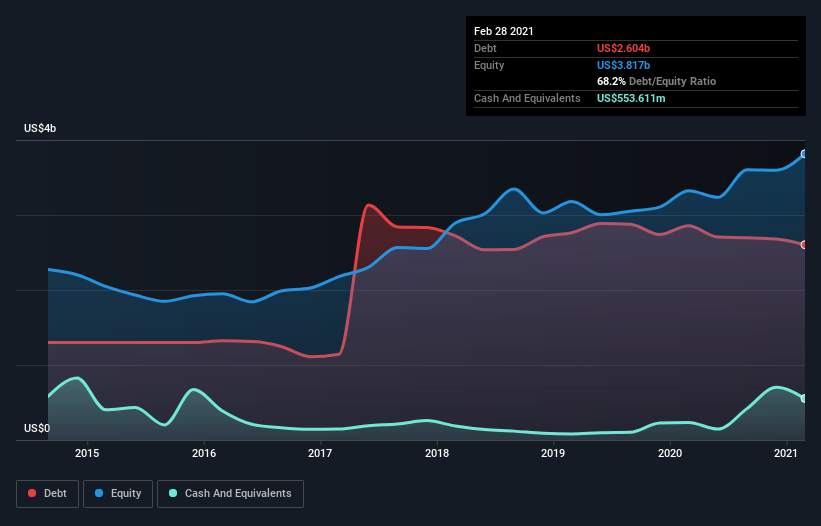Image resolution: width=821 pixels, height=526 pixels.
Task: Click the 2019 x-axis label
Action: click(553, 453)
